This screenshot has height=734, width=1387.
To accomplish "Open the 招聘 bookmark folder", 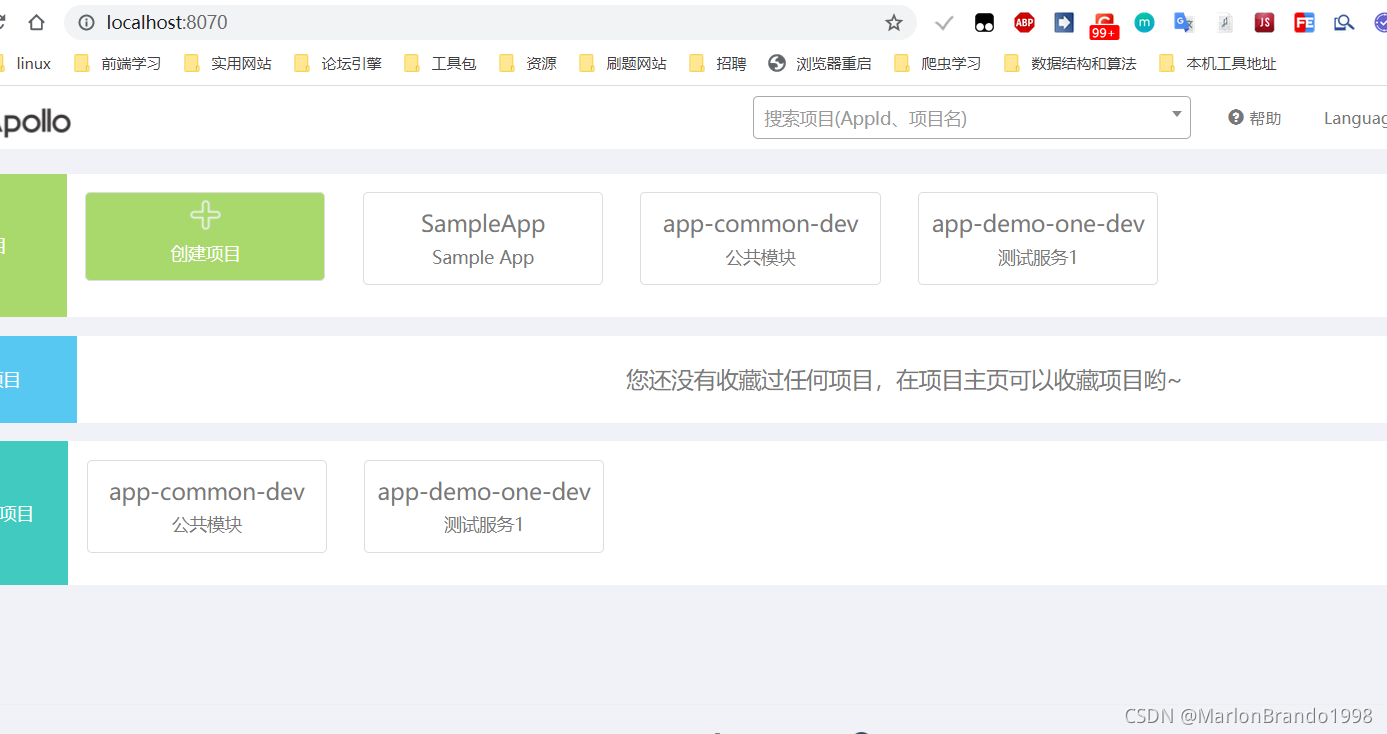I will click(x=717, y=63).
